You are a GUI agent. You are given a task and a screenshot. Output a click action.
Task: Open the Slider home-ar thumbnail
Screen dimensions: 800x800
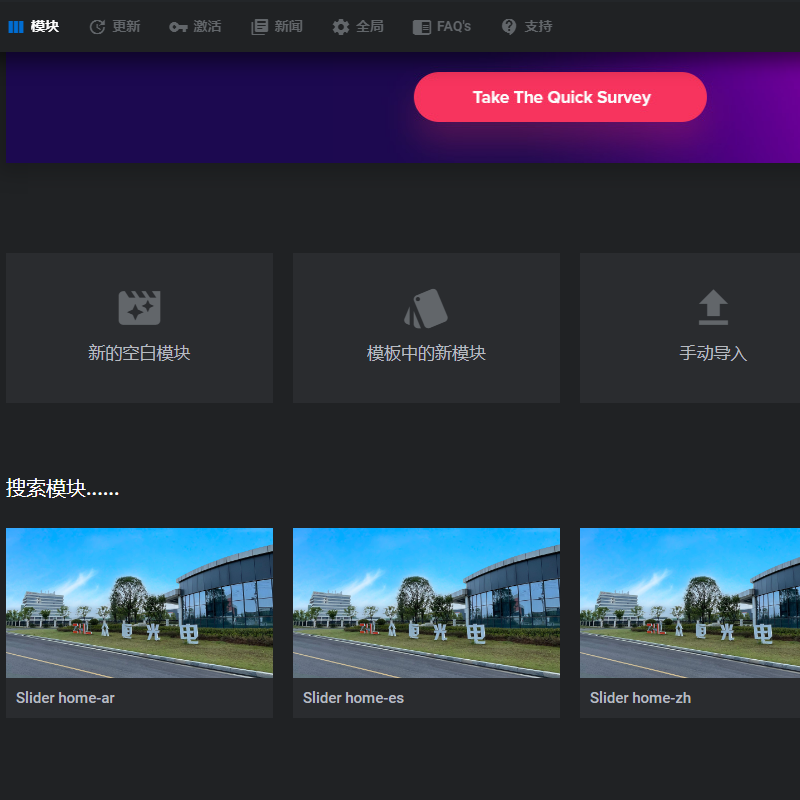click(139, 603)
